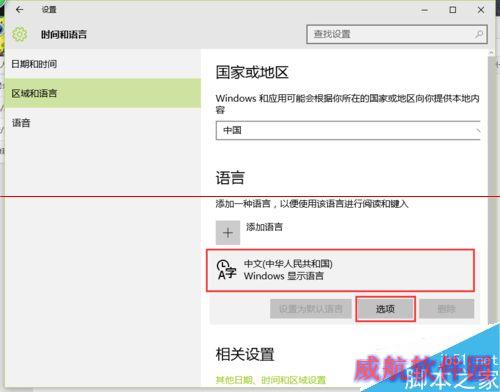This screenshot has height=392, width=500.
Task: Click the search magnifier icon
Action: pos(479,34)
